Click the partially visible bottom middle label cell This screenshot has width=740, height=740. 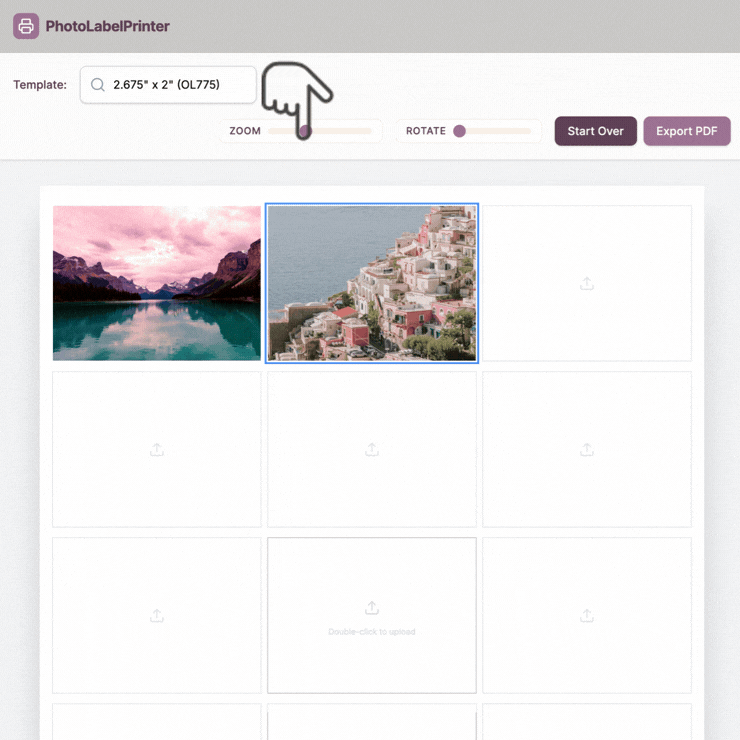[x=372, y=722]
